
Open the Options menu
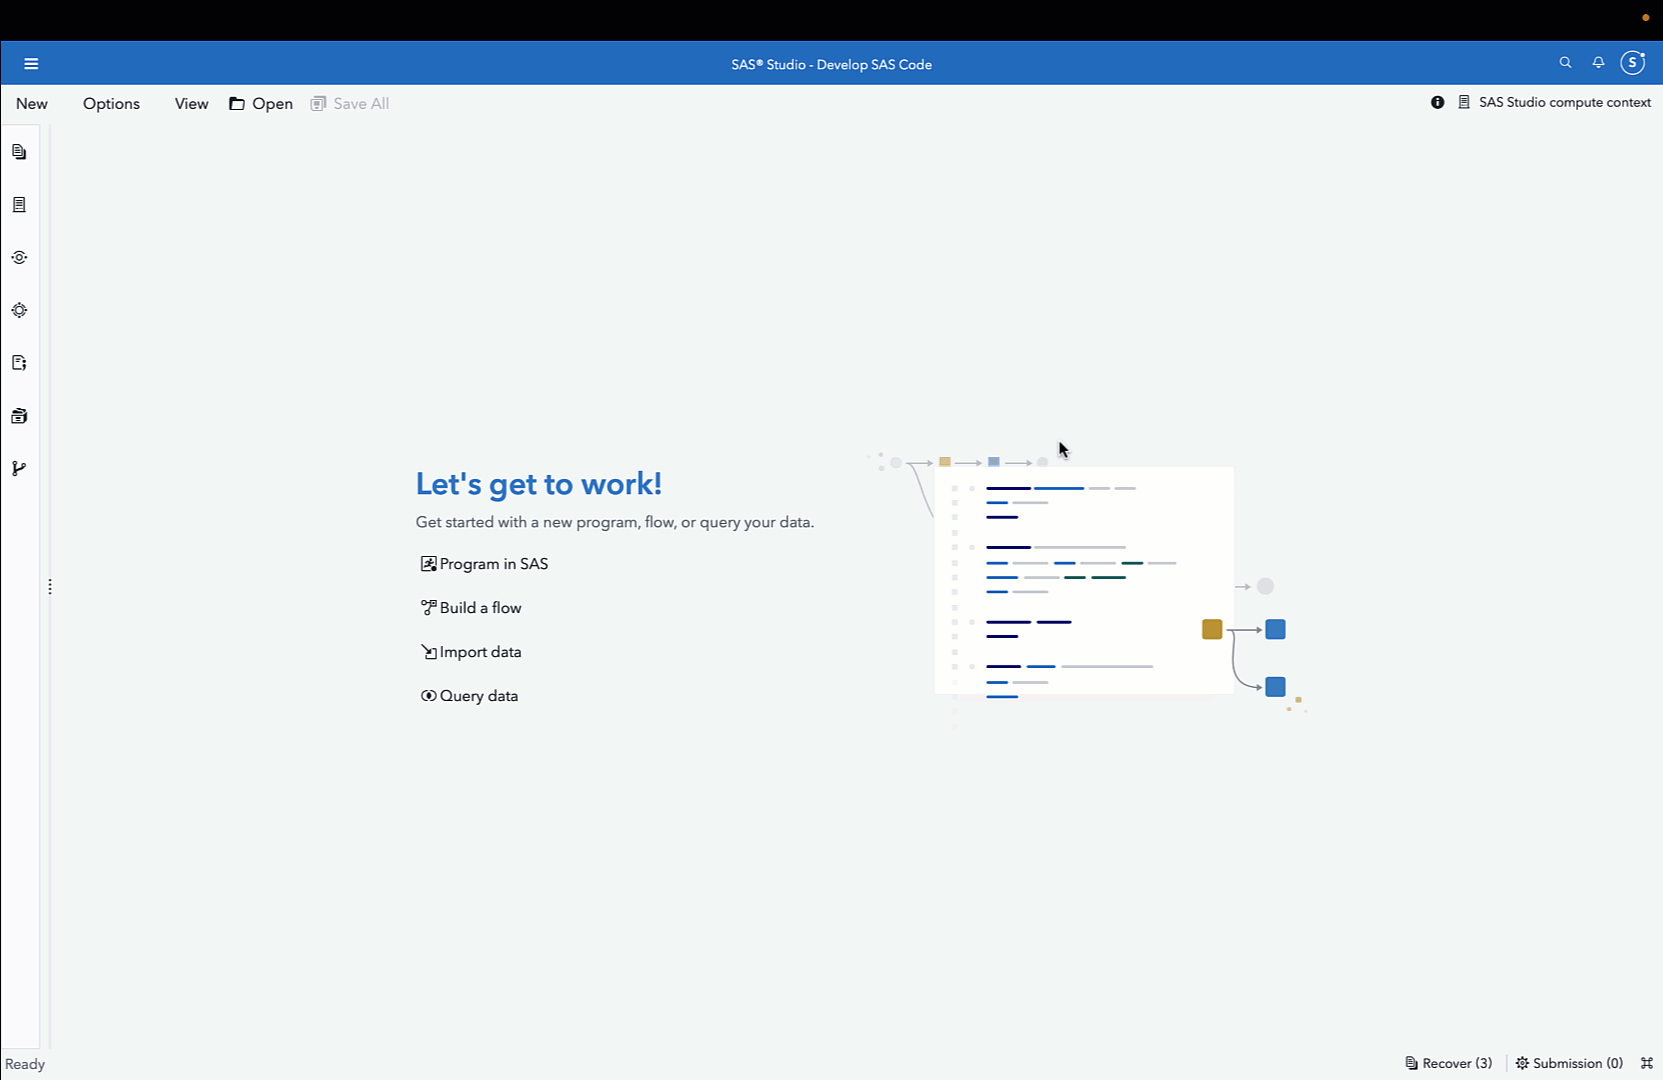(111, 103)
